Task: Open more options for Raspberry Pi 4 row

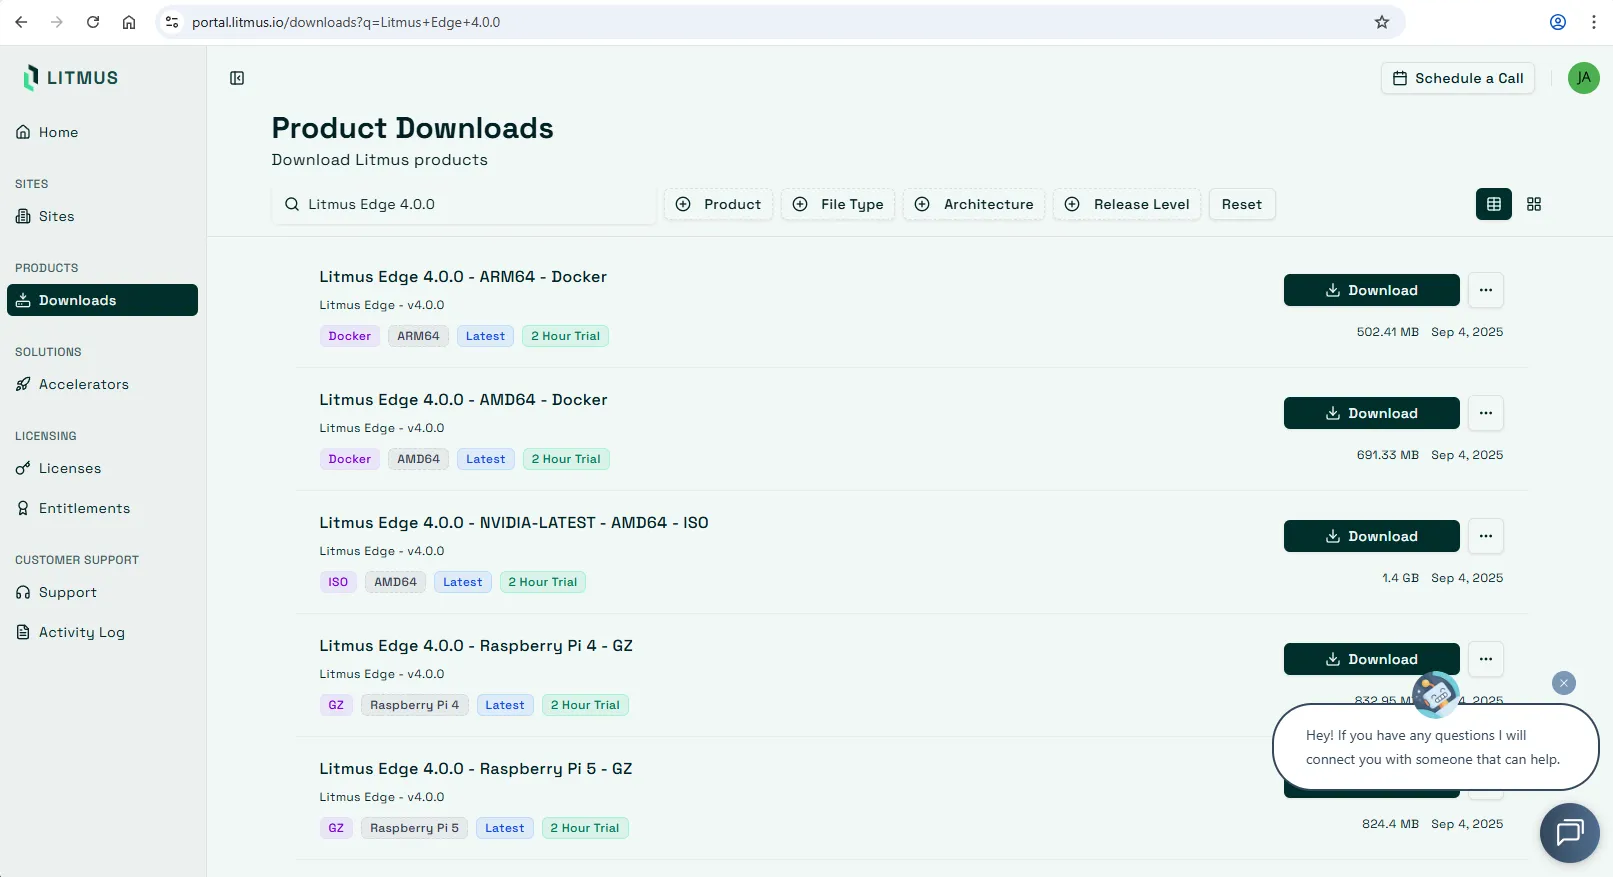Action: pos(1486,659)
